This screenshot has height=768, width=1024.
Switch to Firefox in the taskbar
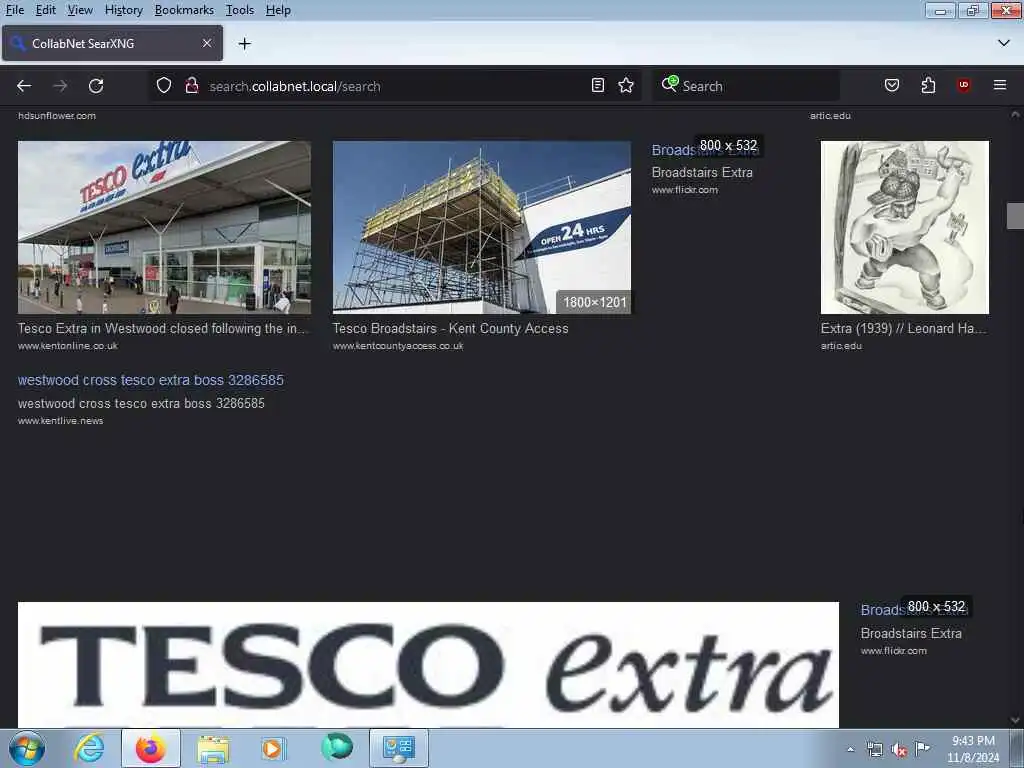pos(151,748)
